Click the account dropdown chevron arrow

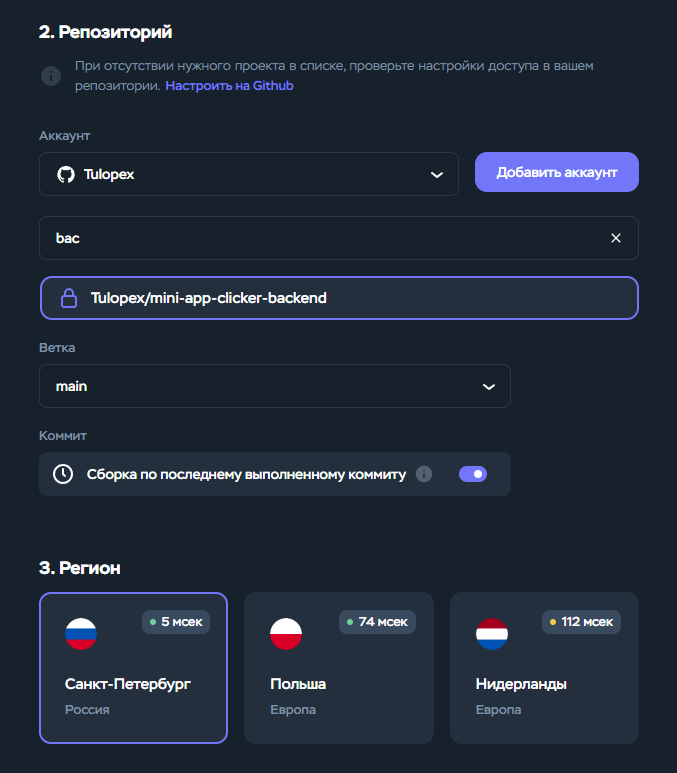tap(436, 174)
